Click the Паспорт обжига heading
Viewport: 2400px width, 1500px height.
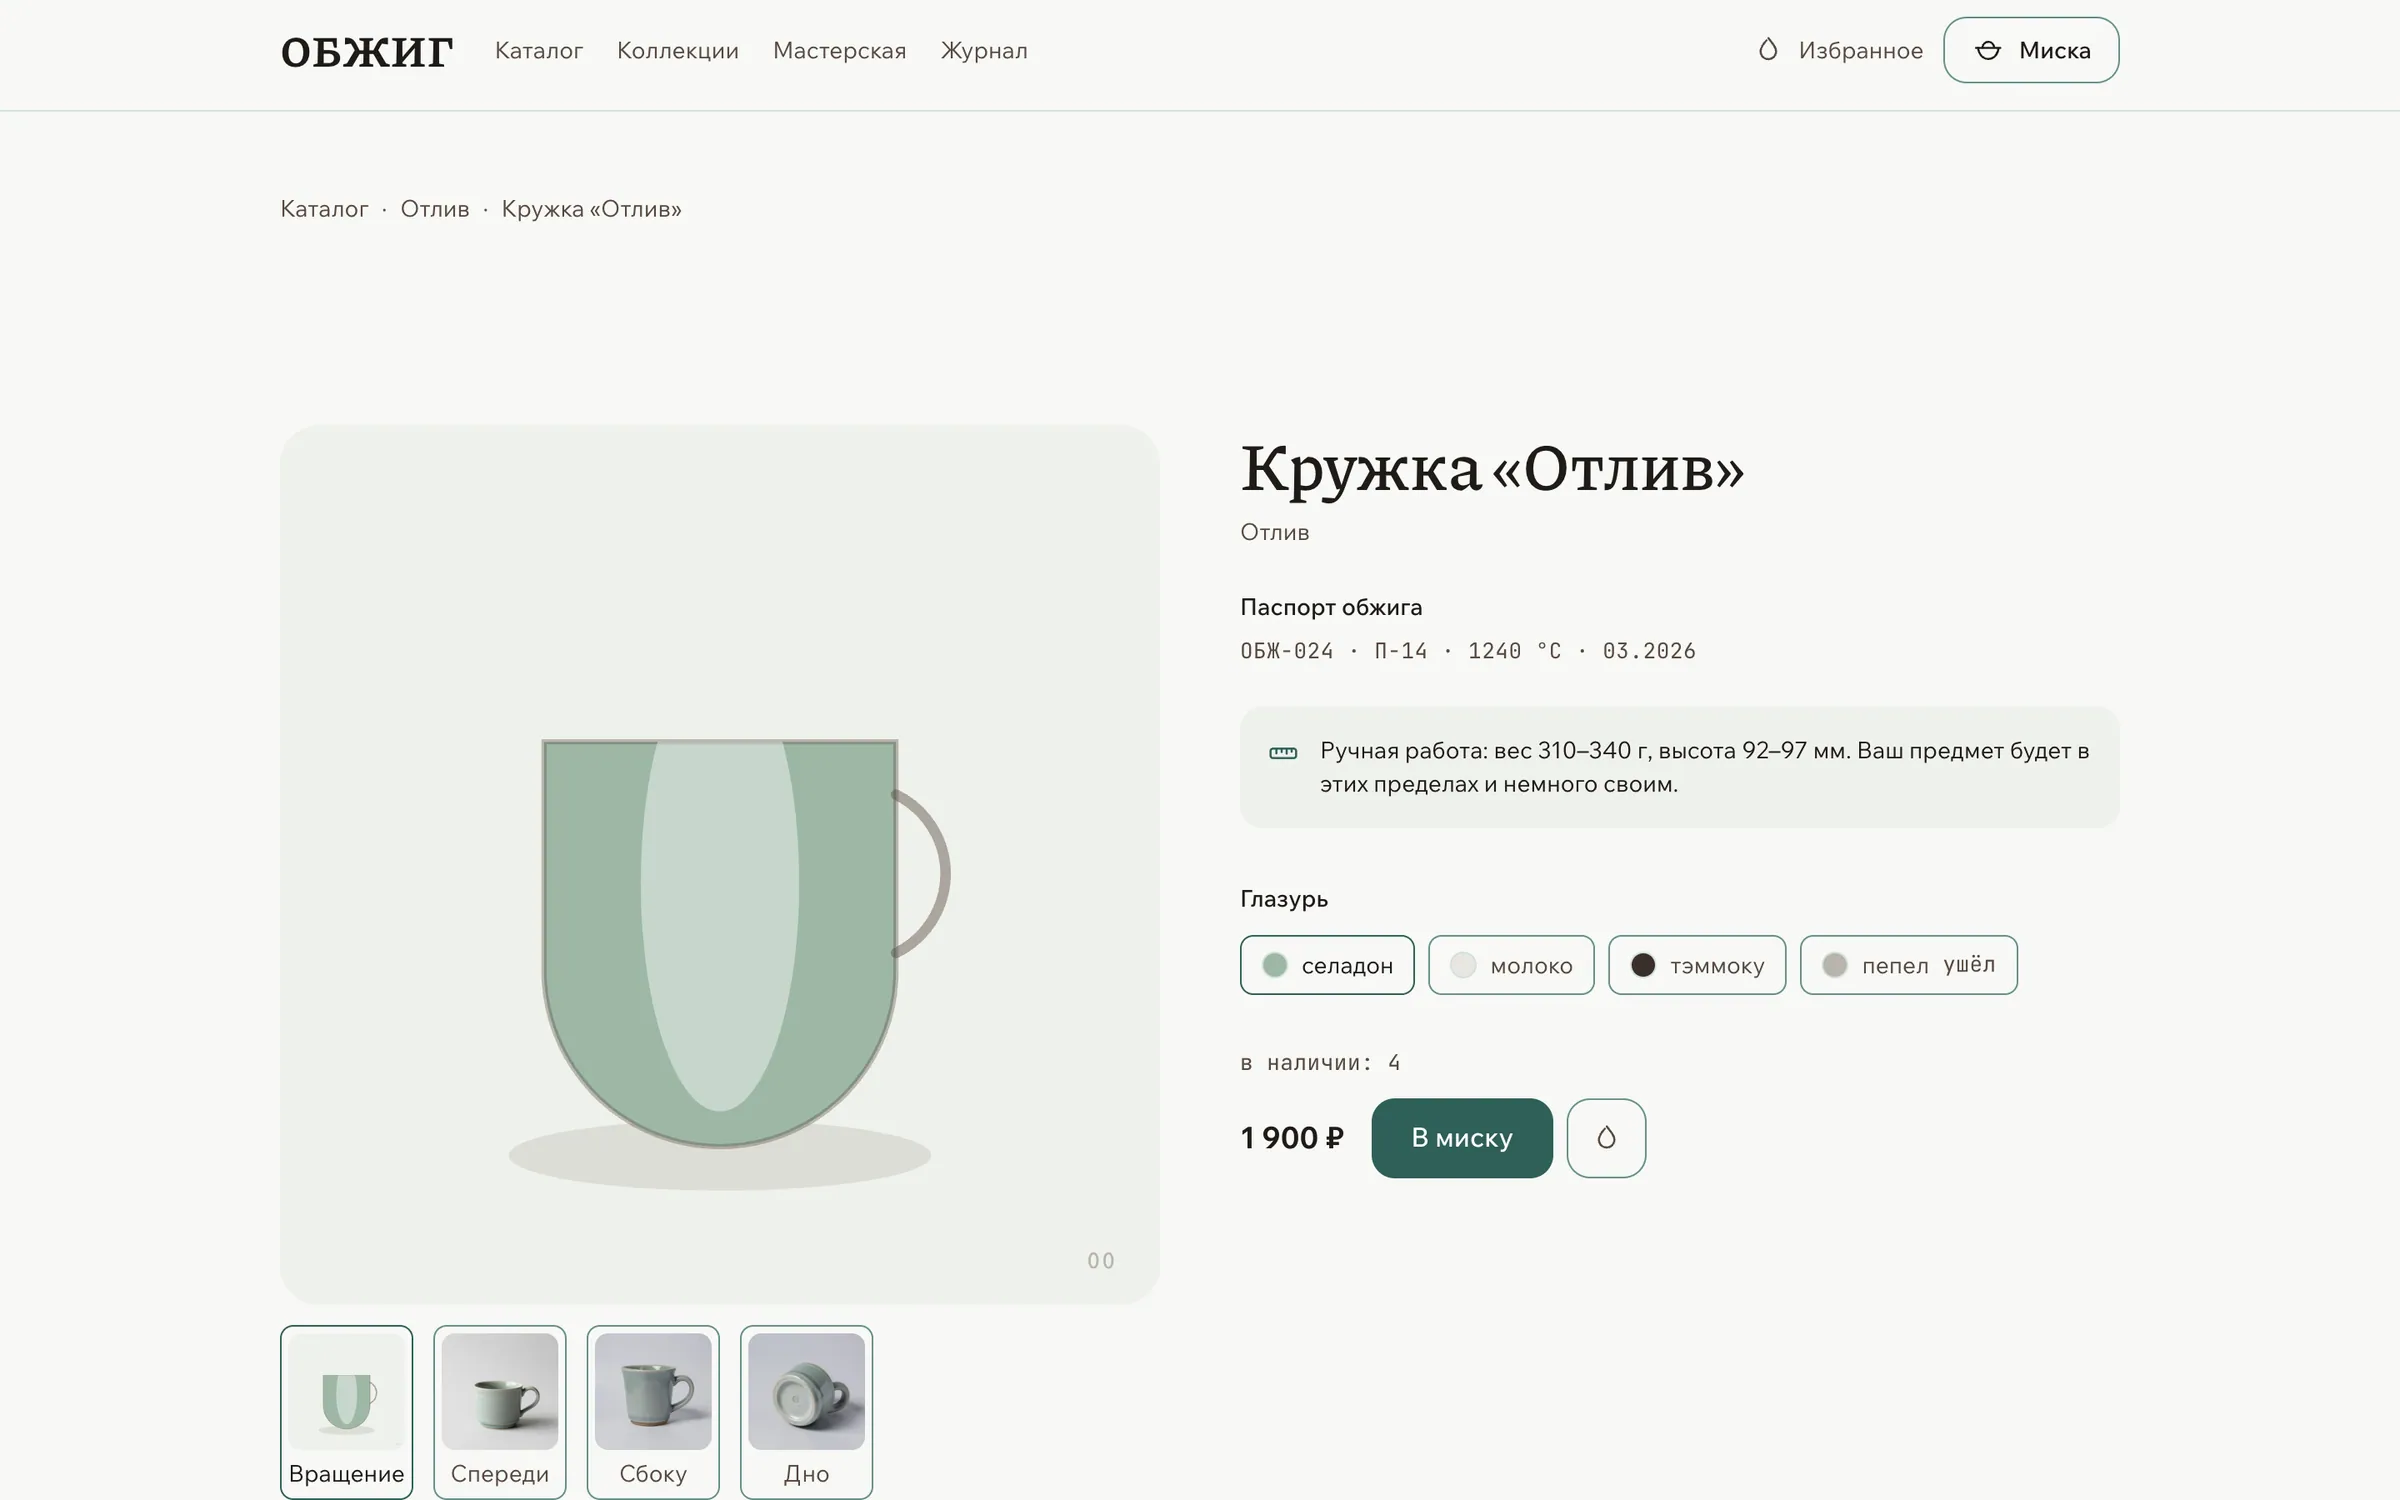tap(1331, 607)
